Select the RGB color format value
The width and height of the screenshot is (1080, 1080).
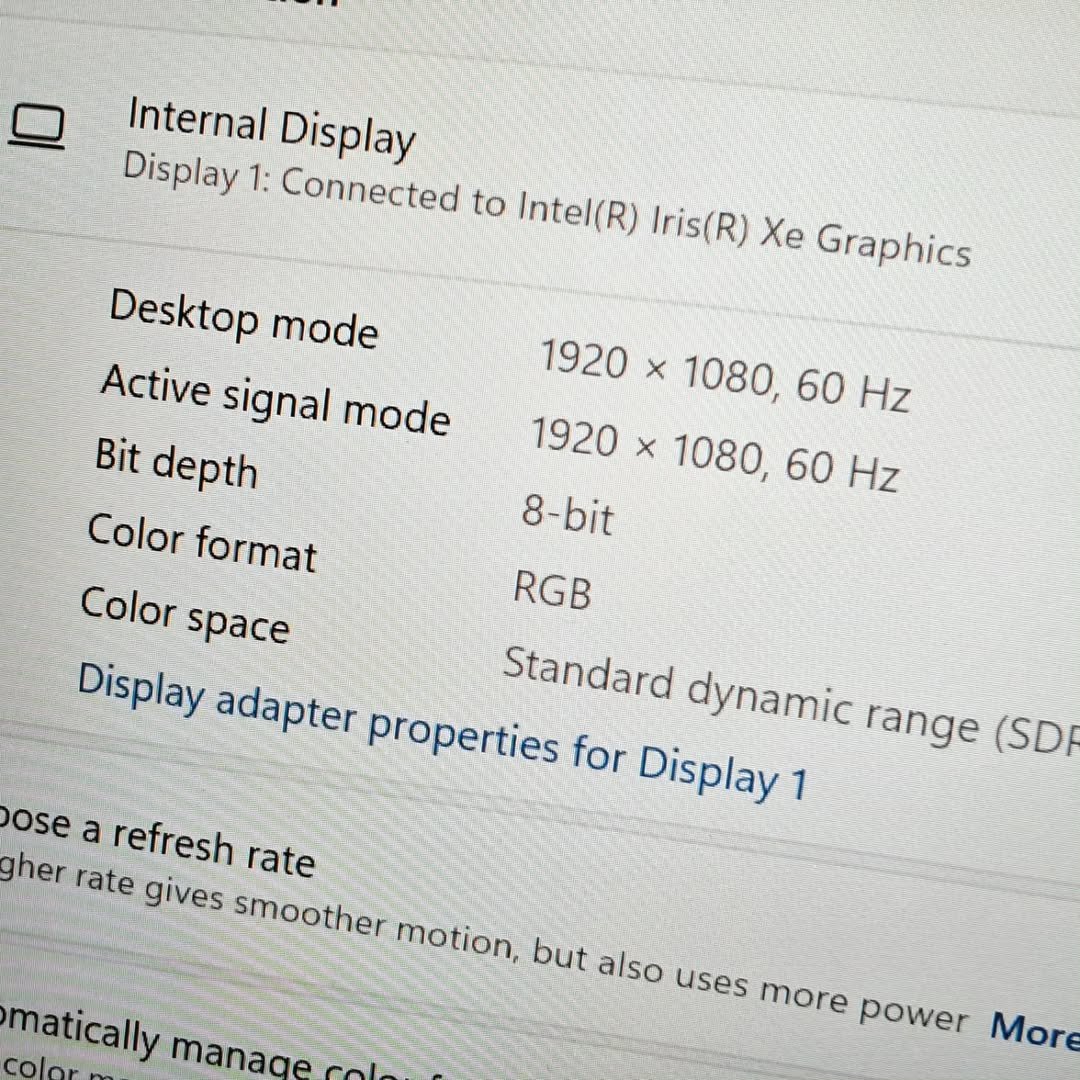pos(552,590)
